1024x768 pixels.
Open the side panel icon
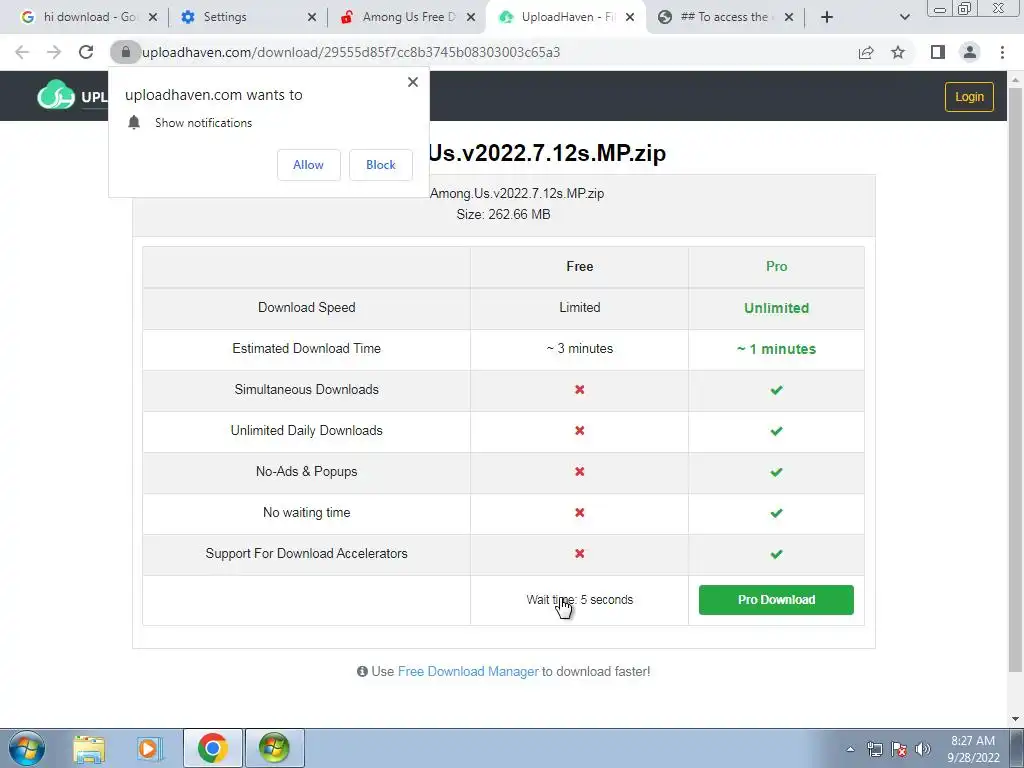pyautogui.click(x=938, y=52)
